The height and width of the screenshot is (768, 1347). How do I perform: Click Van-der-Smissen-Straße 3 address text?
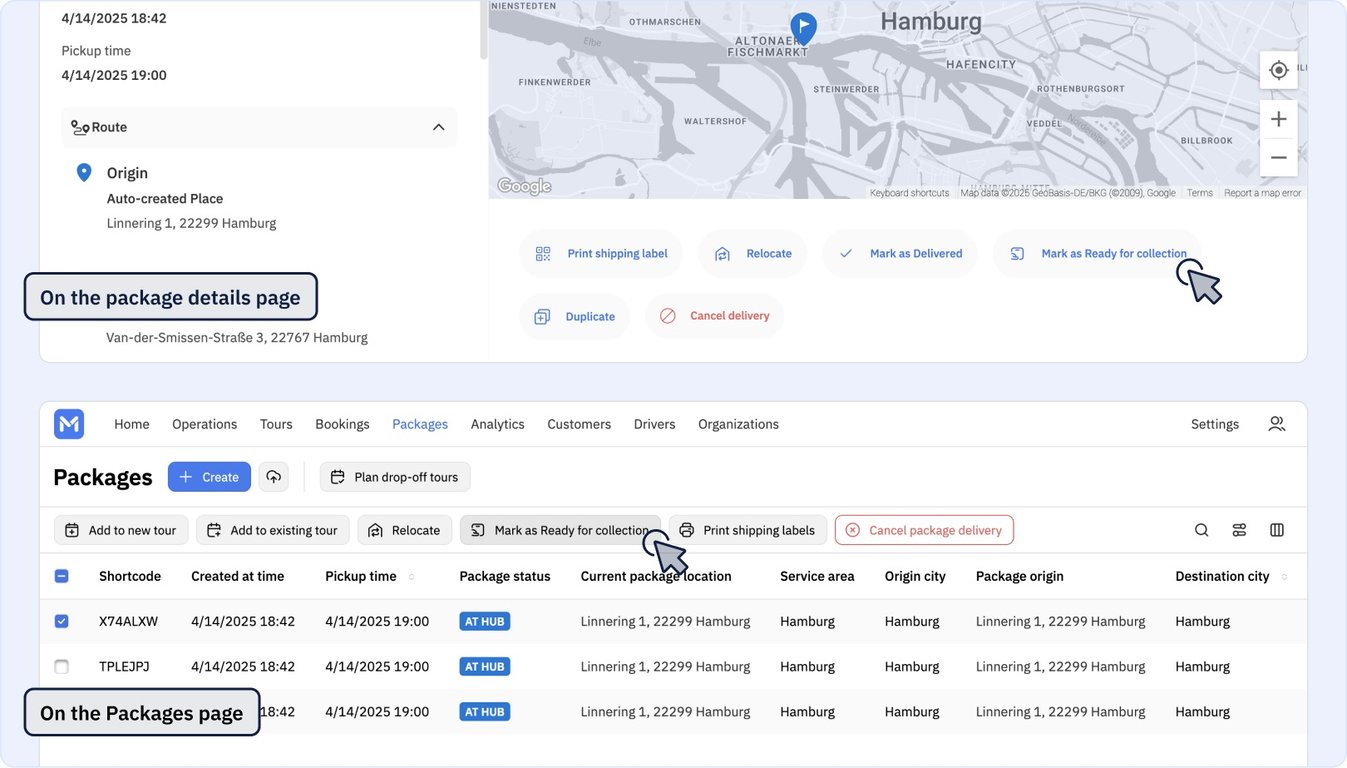pos(237,338)
